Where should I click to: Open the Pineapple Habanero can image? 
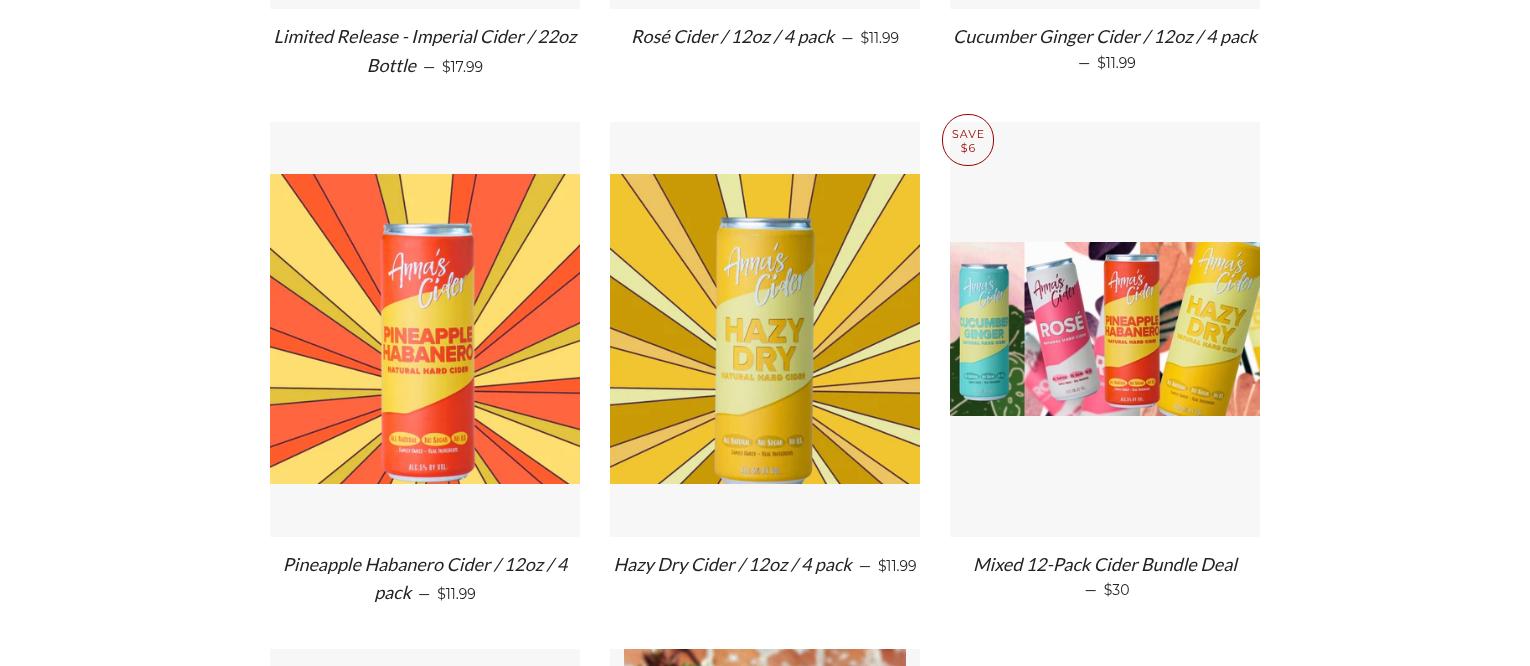(425, 329)
